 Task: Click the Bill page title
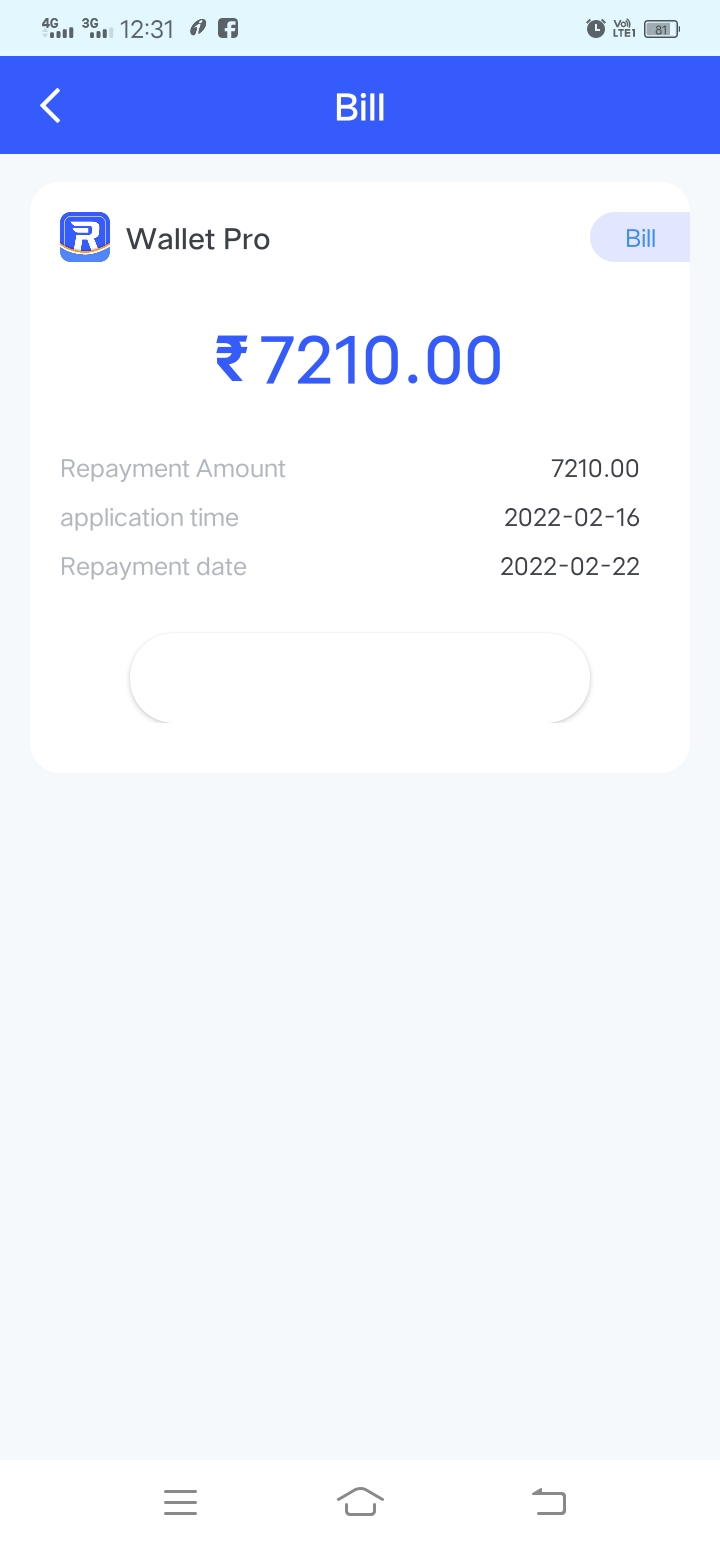[360, 107]
